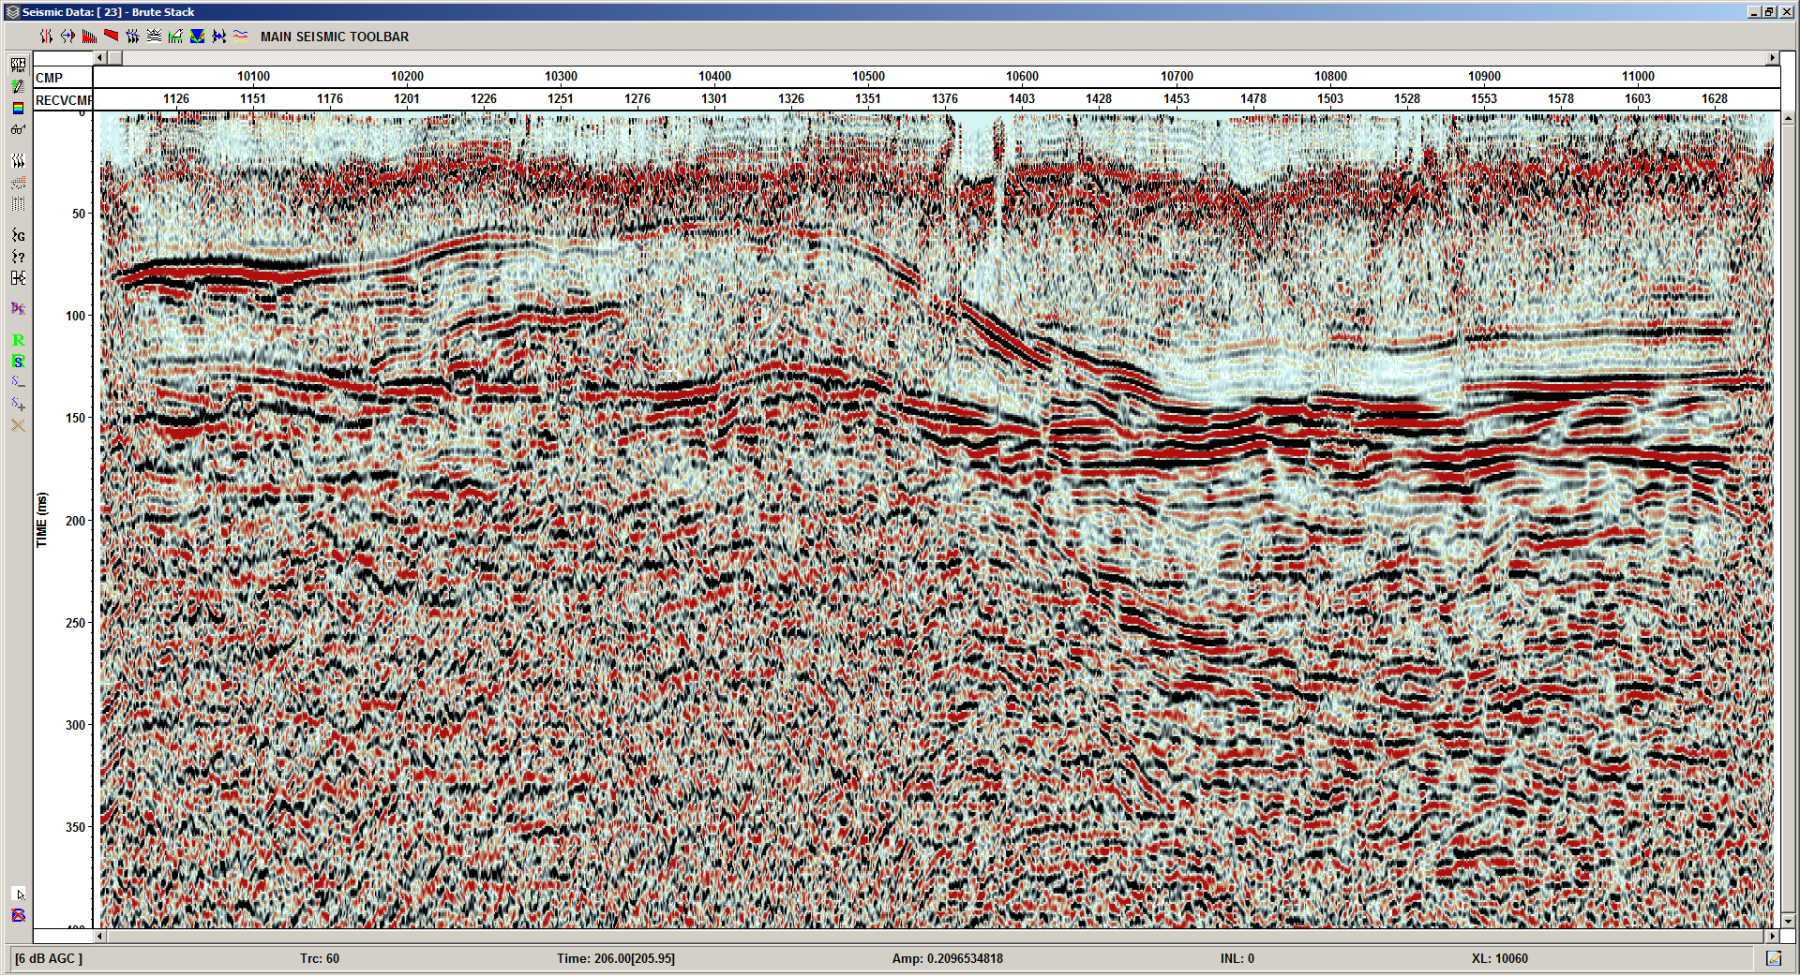
Task: Click the multicolor wavy horizons toolbar icon
Action: point(241,36)
